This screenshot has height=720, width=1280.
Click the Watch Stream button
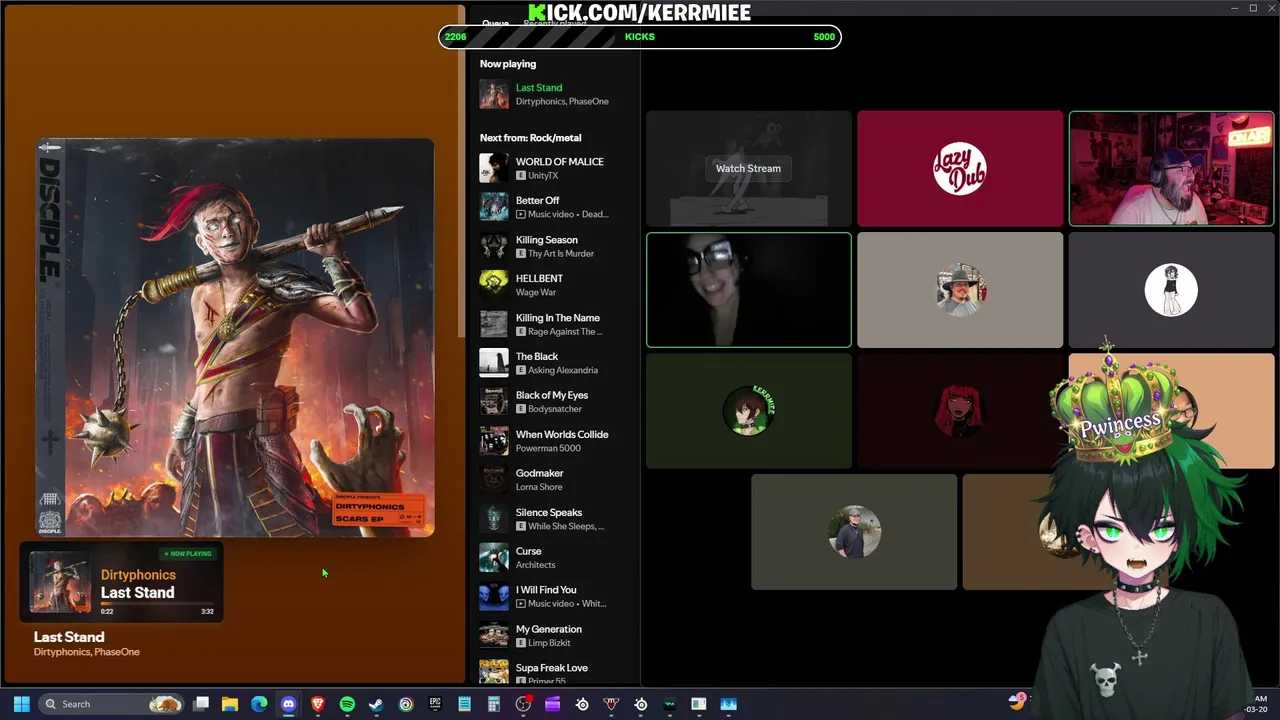pyautogui.click(x=748, y=168)
